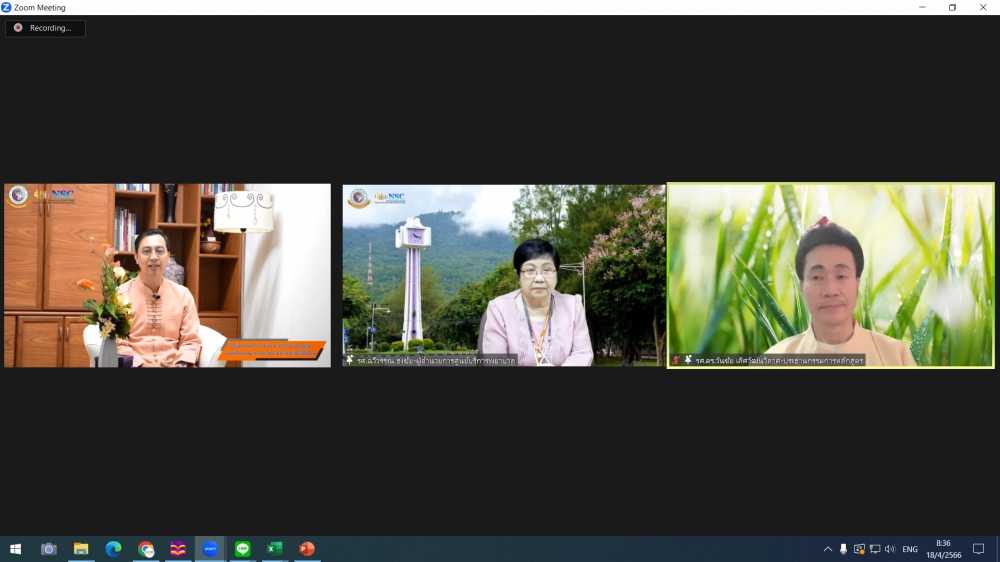Image resolution: width=1000 pixels, height=562 pixels.
Task: Open the LINE app from taskbar
Action: [x=242, y=549]
